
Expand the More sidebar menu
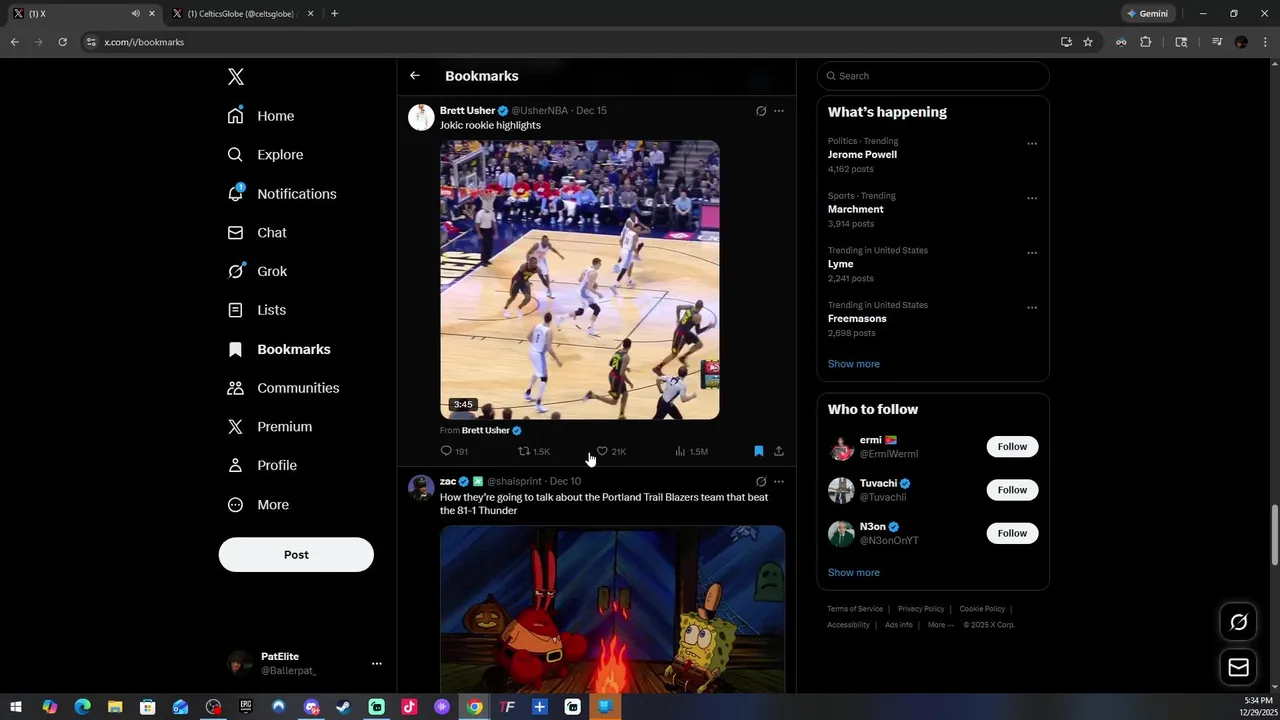(258, 505)
